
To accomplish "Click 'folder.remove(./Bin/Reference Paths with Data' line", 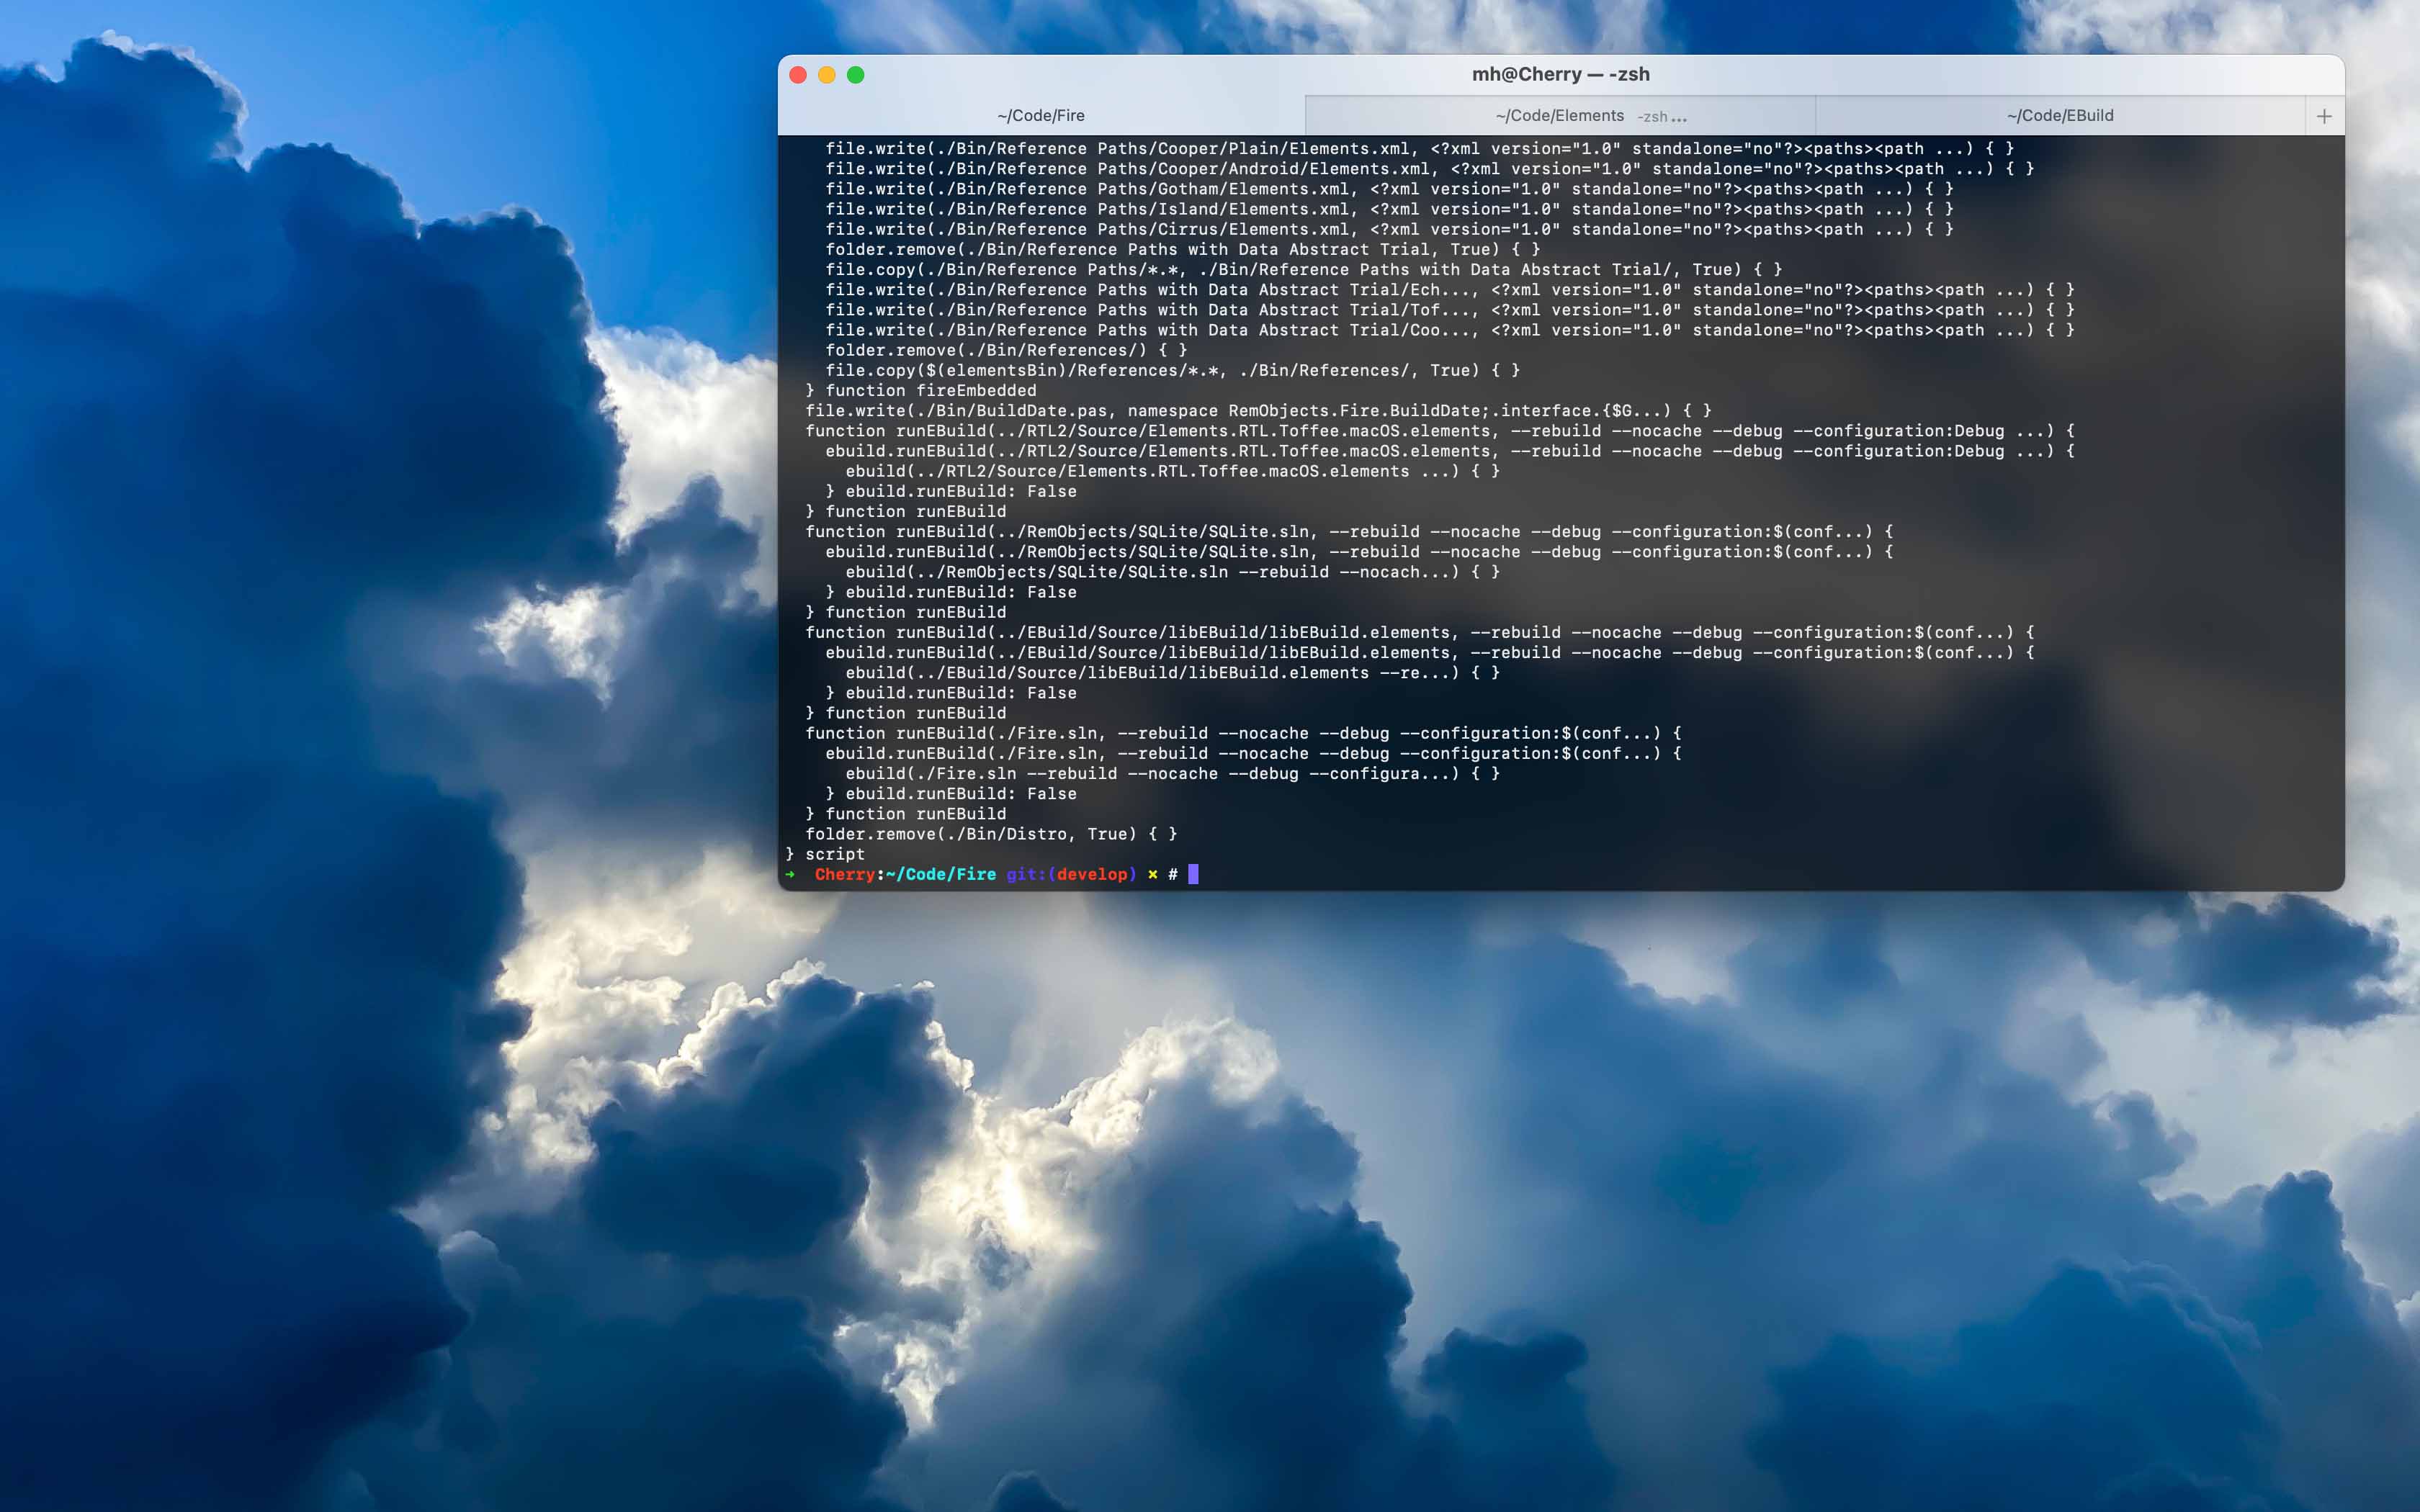I will (1182, 250).
